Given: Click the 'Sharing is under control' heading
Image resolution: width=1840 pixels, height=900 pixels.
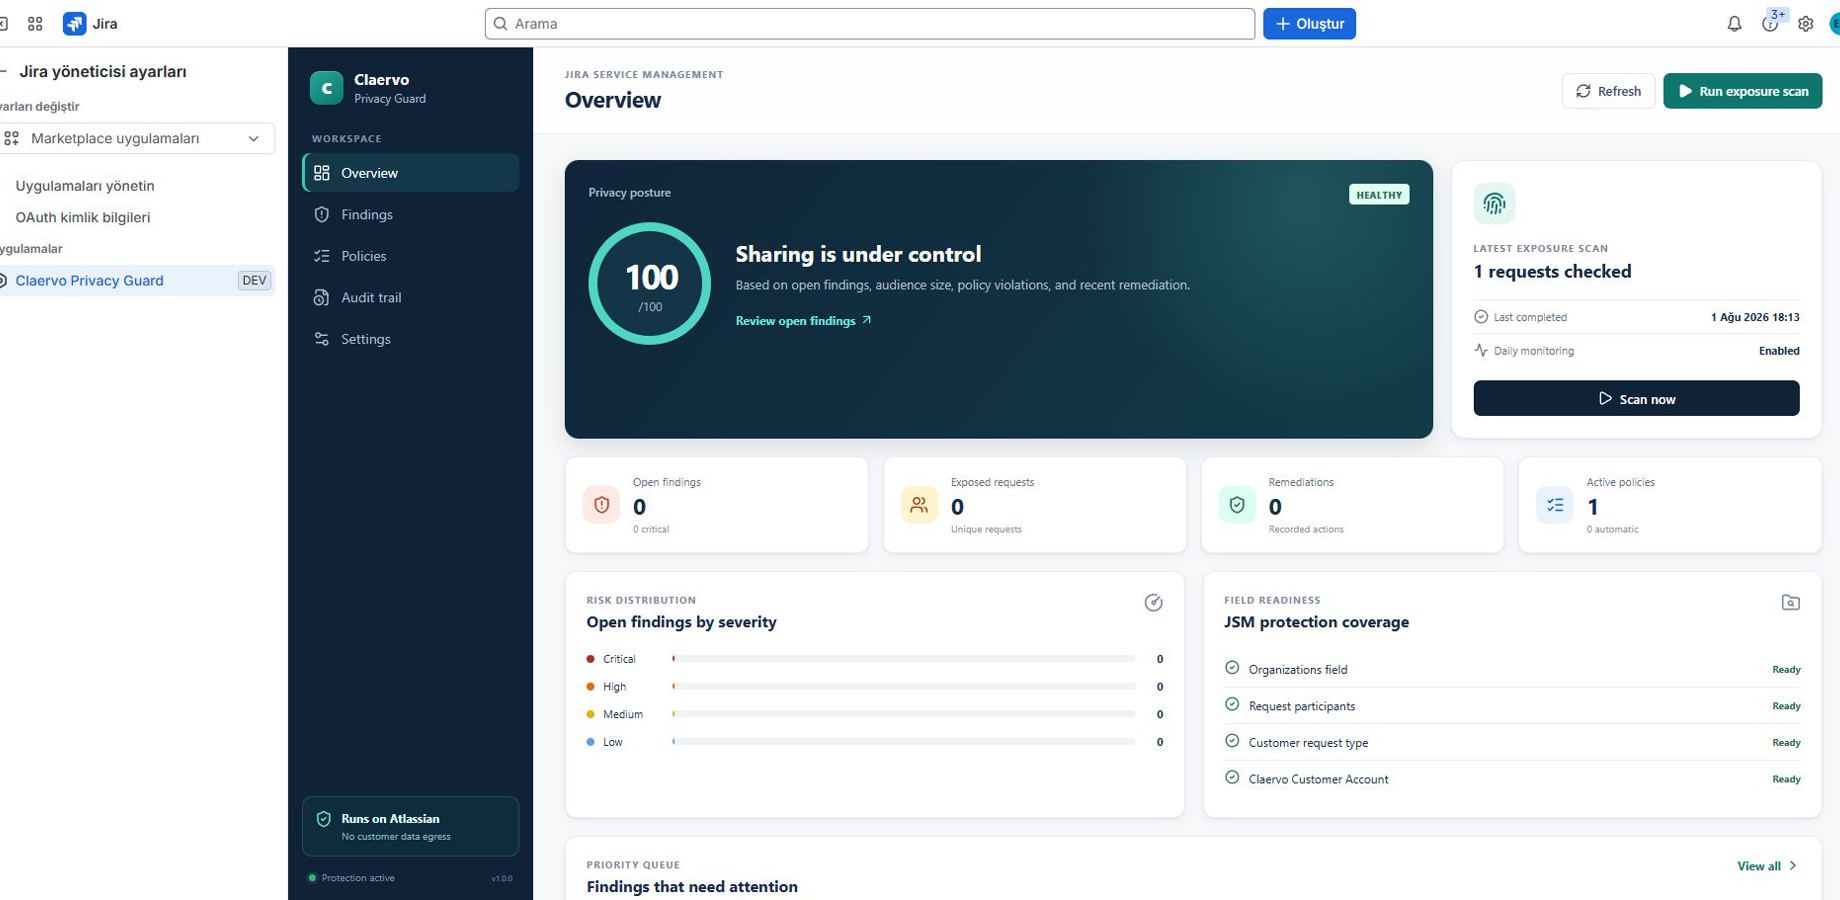Looking at the screenshot, I should 858,254.
